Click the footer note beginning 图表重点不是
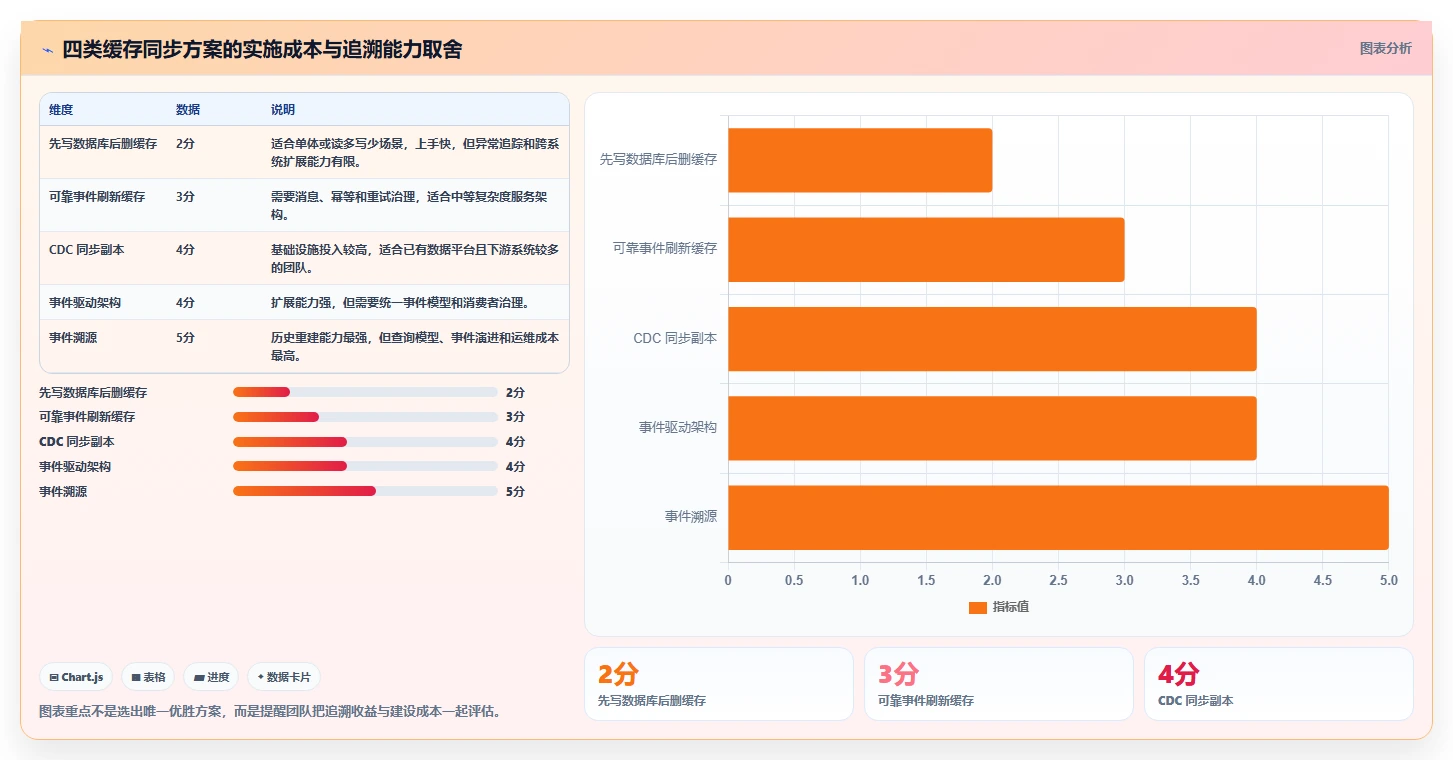The height and width of the screenshot is (760, 1453). (x=270, y=711)
